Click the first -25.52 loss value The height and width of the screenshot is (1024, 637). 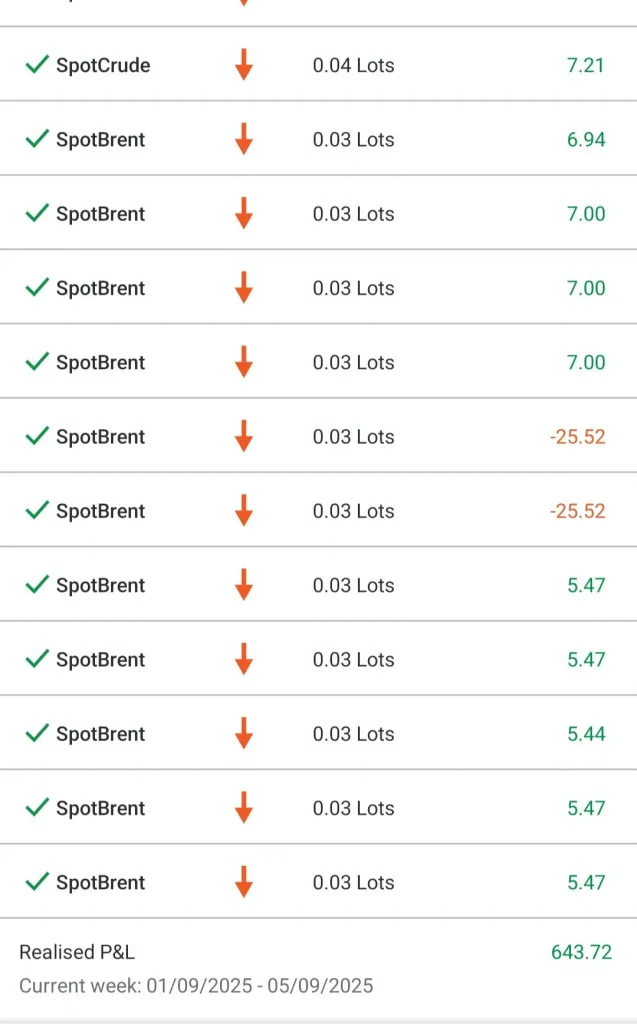point(577,437)
